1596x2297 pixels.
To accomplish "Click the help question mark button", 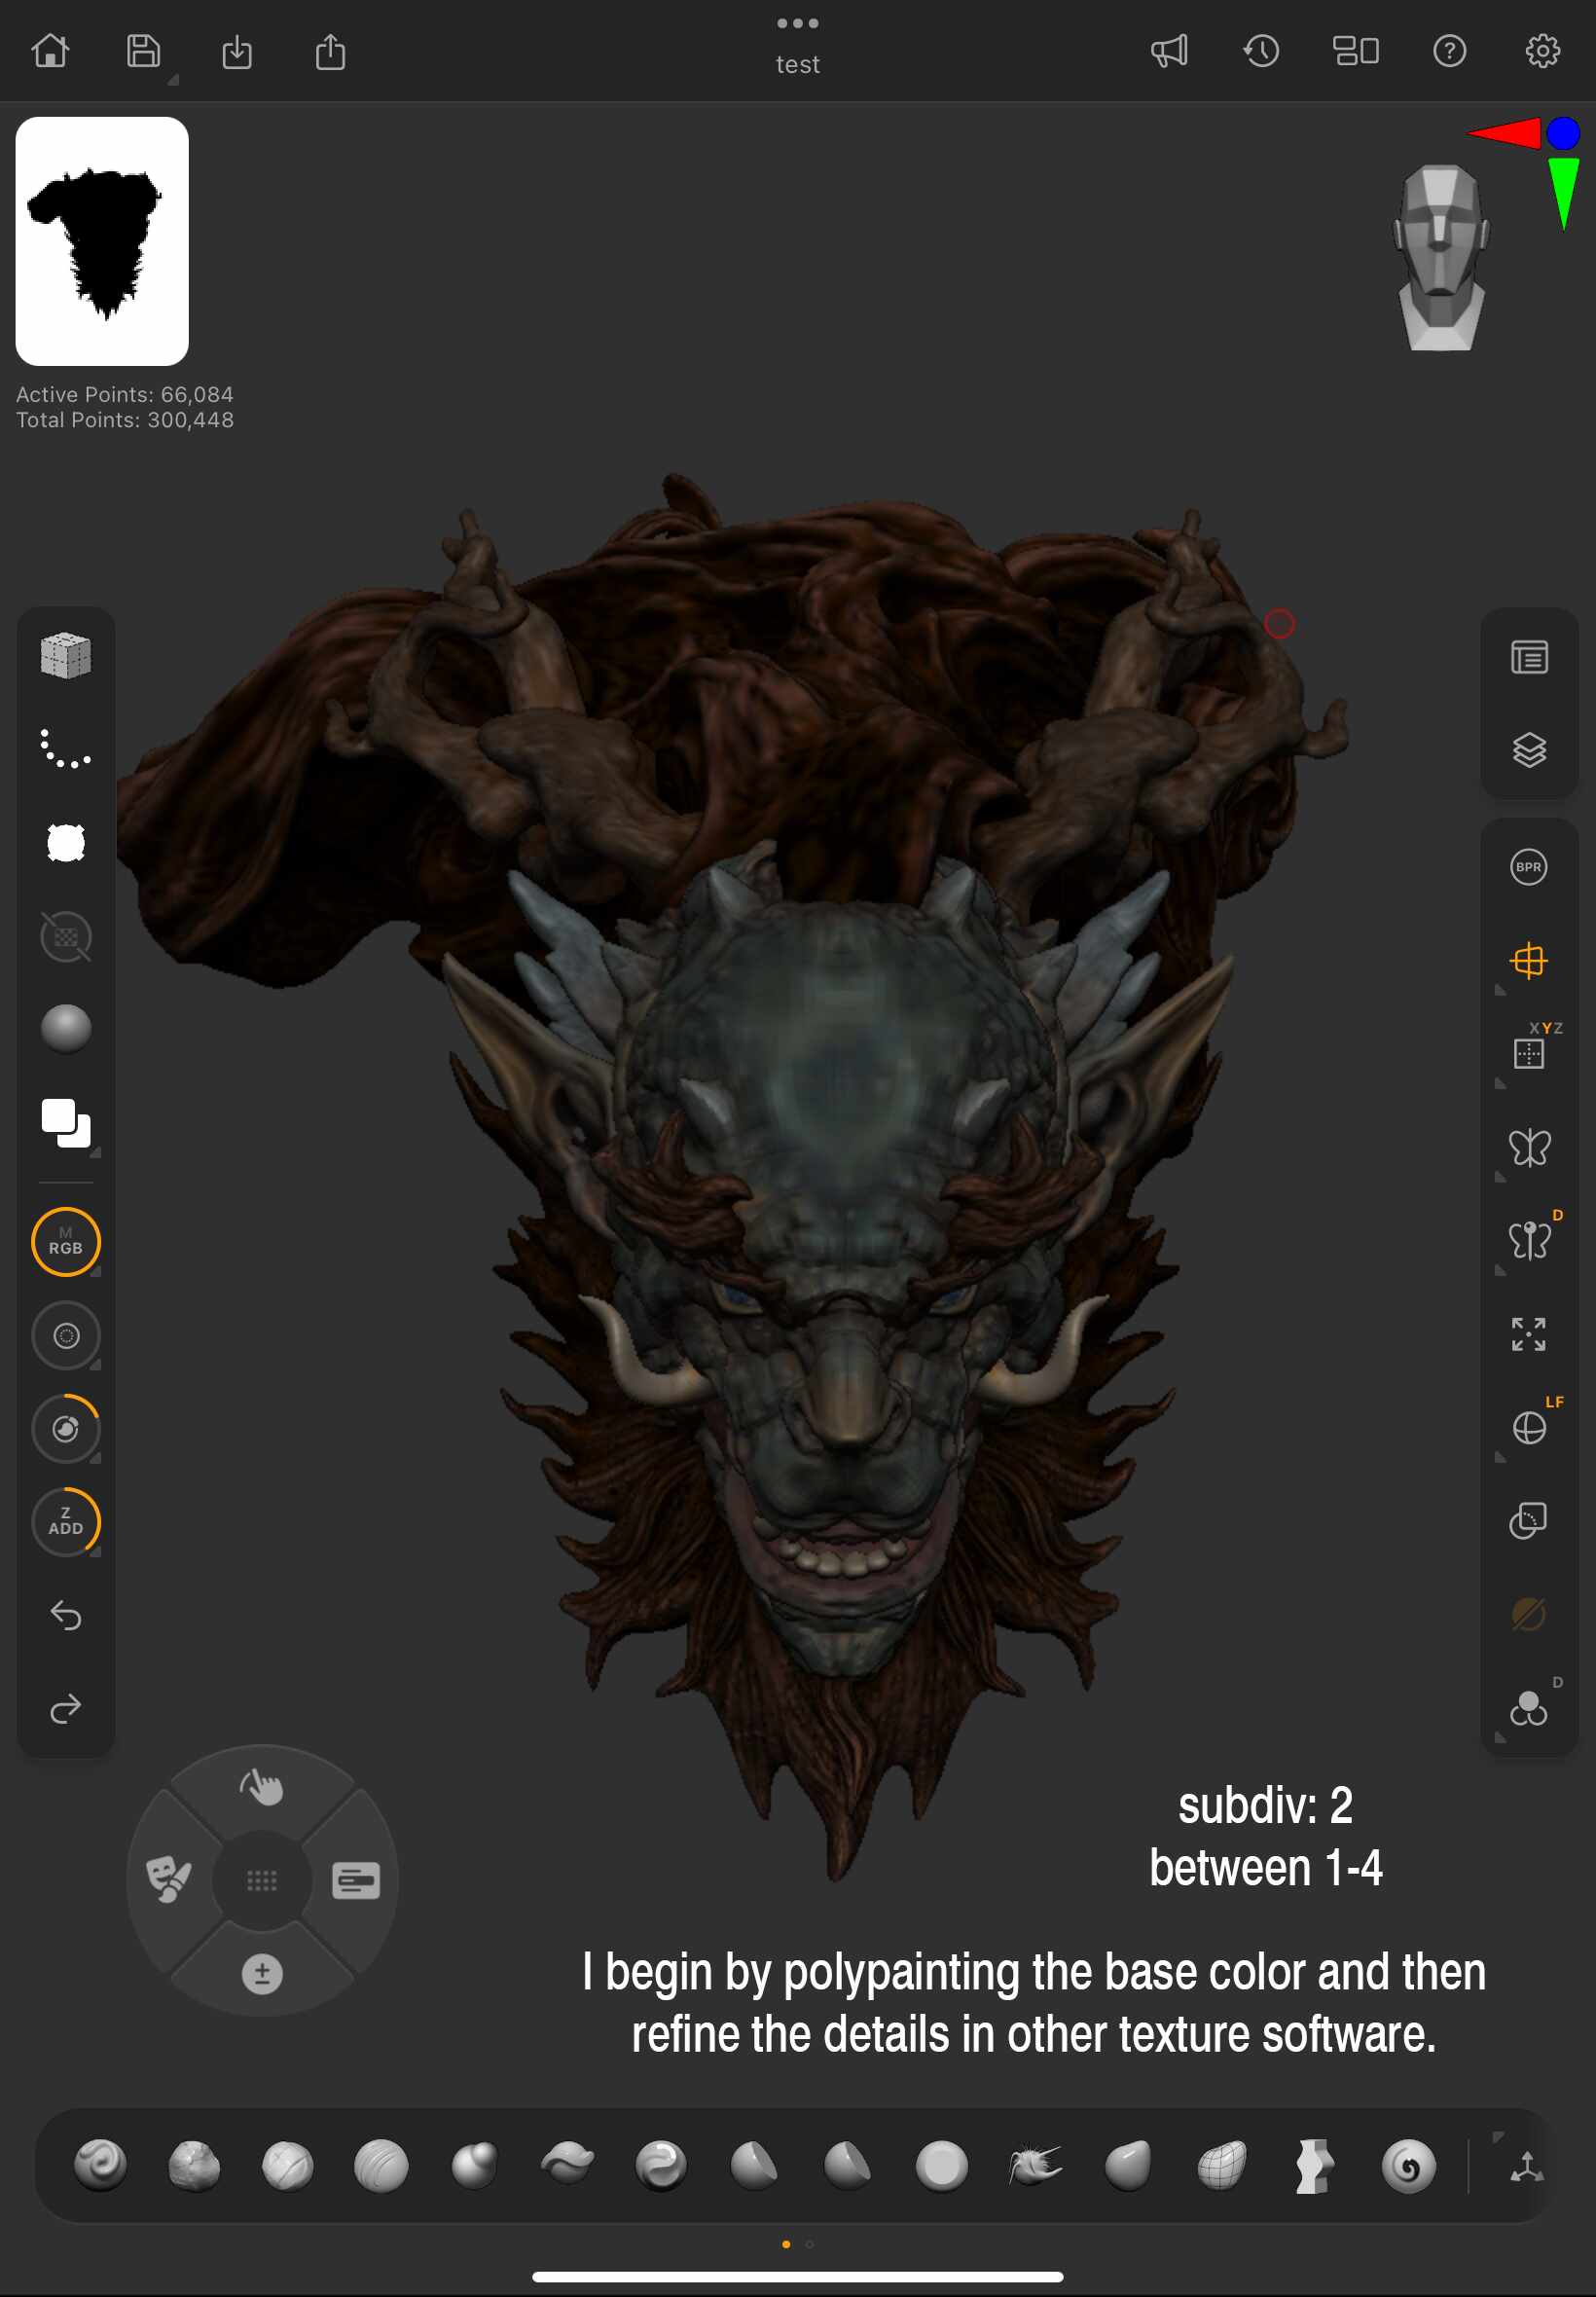I will pos(1449,50).
